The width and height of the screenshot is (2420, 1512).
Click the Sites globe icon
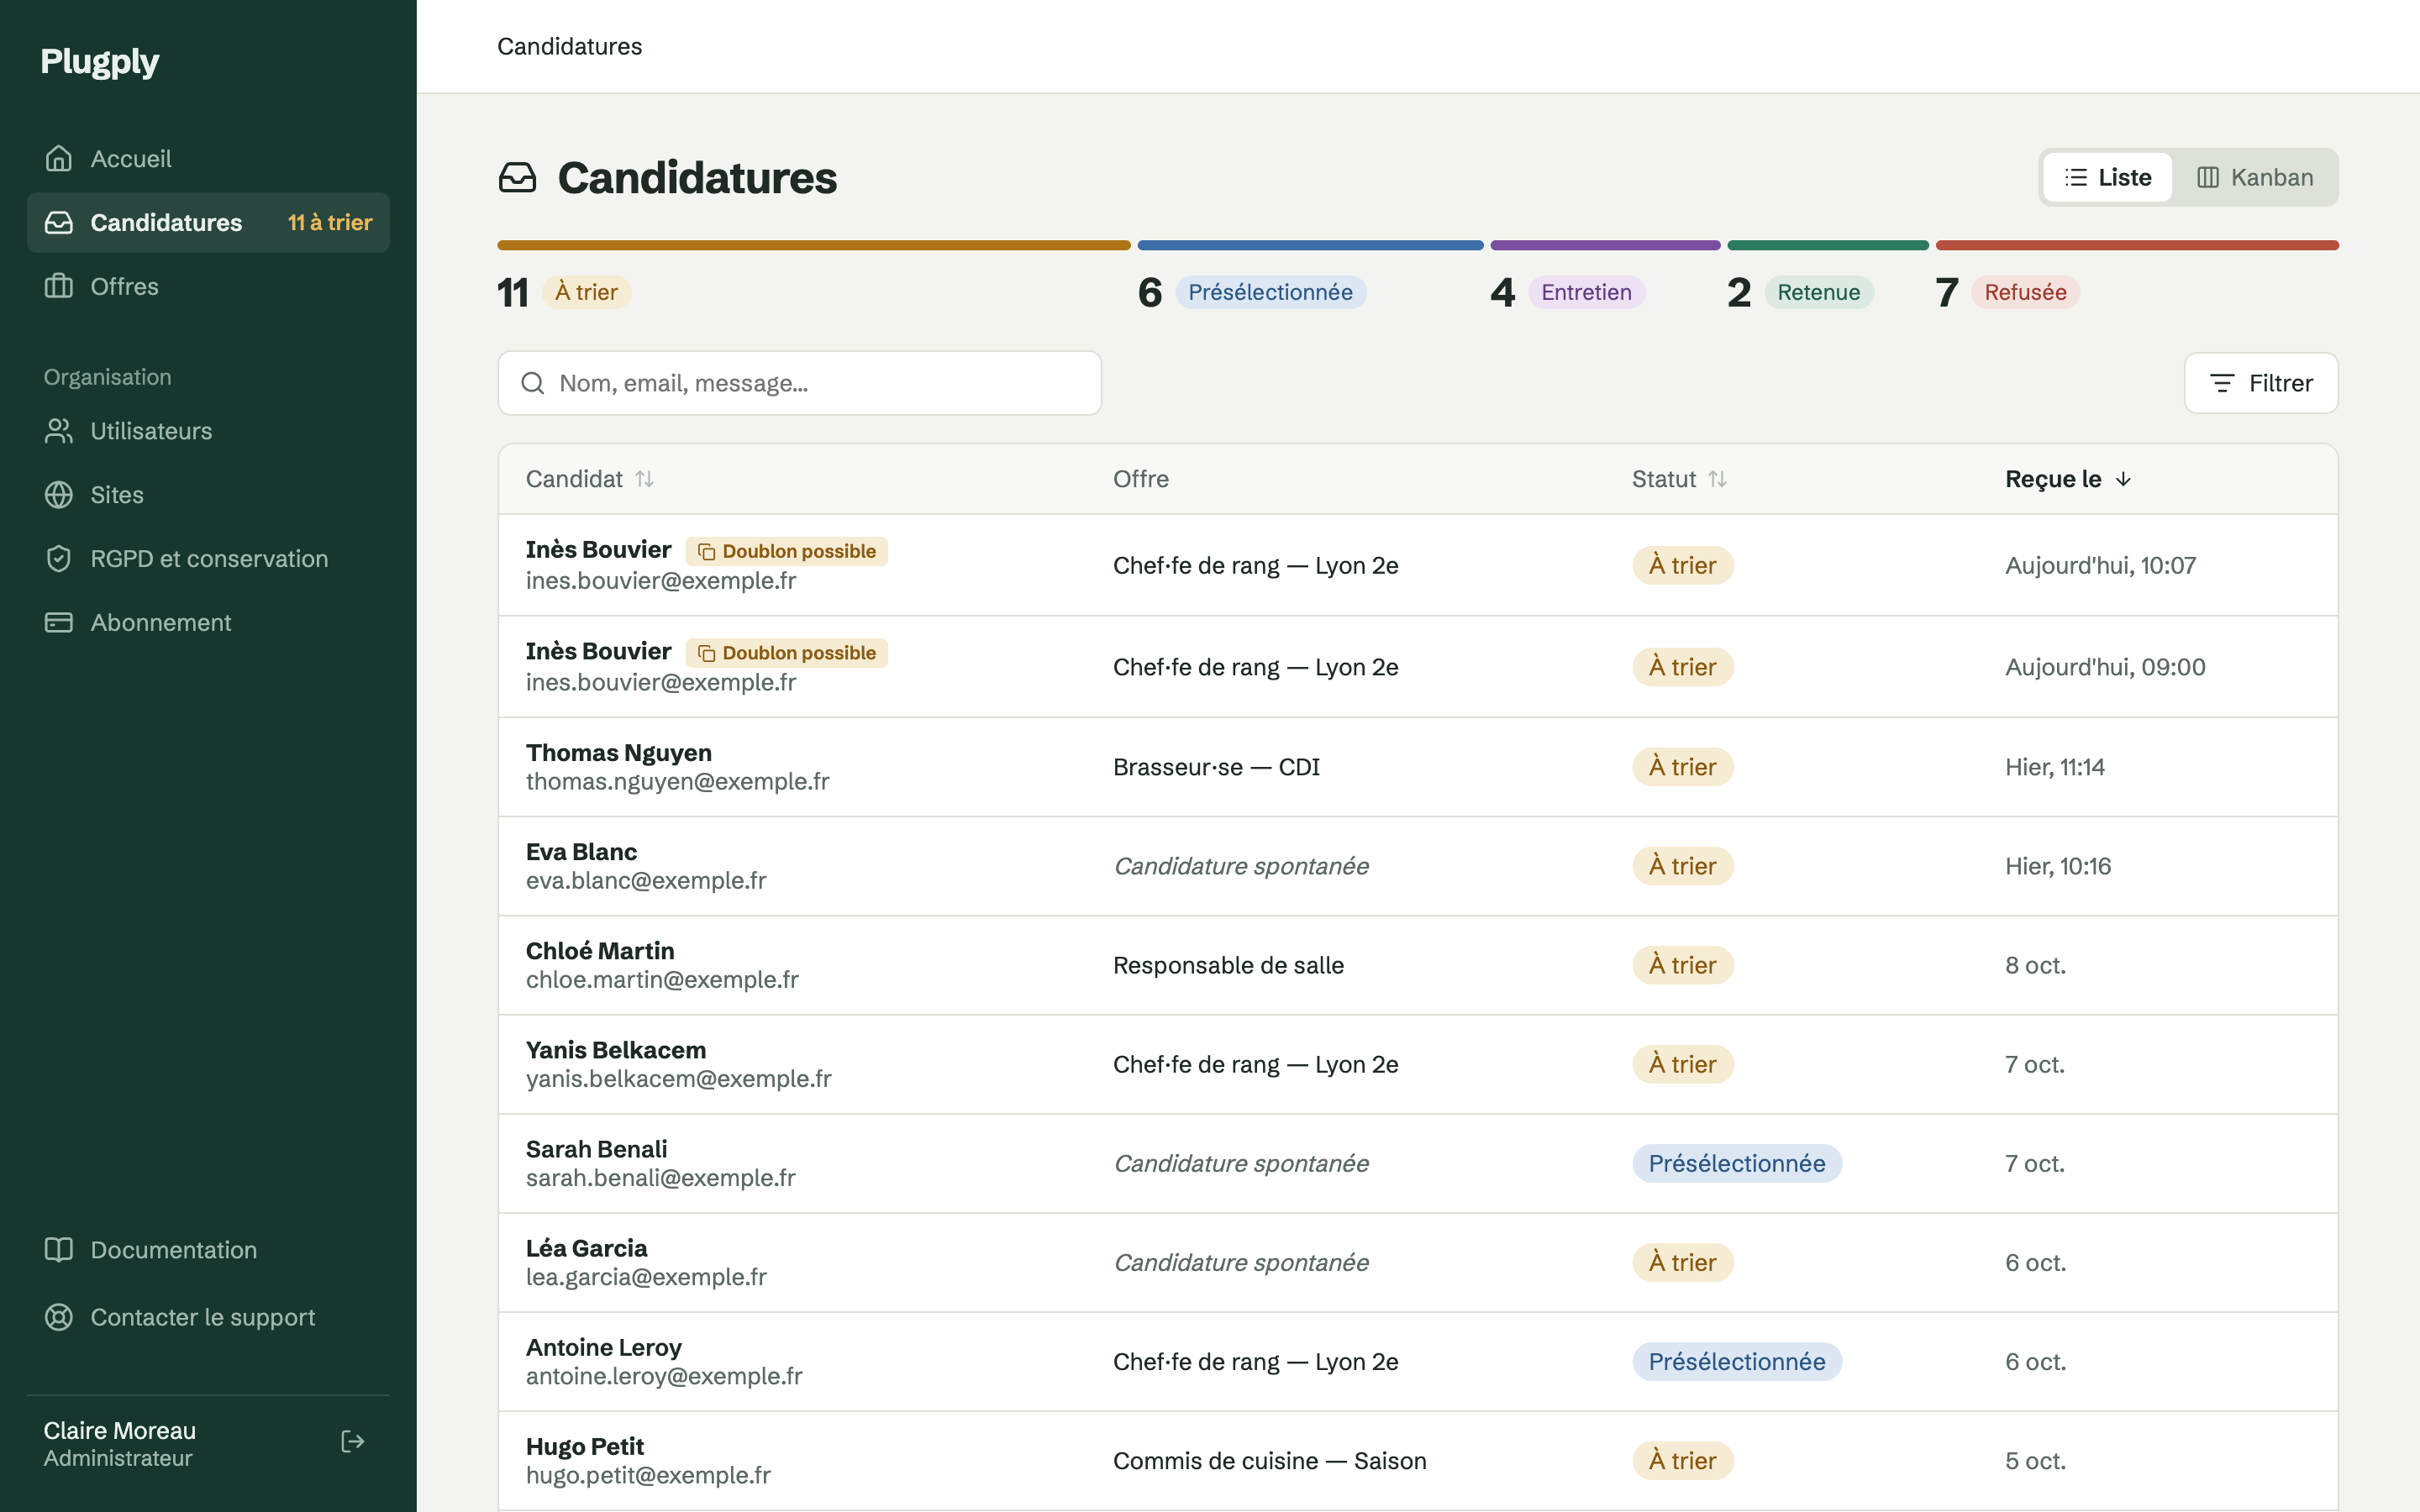pos(59,495)
